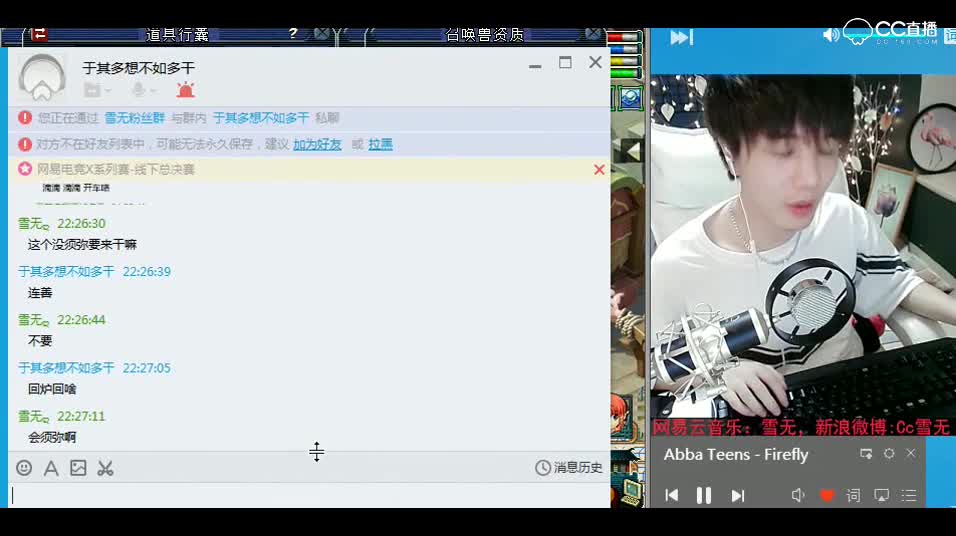The width and height of the screenshot is (956, 536).
Task: Open 于其多想不如多干 profile link in notice bar
Action: 261,118
